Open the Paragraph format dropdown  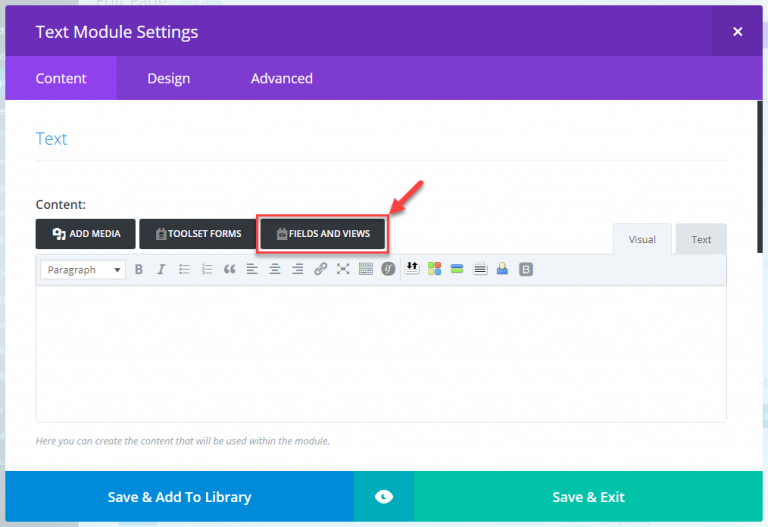coord(83,270)
